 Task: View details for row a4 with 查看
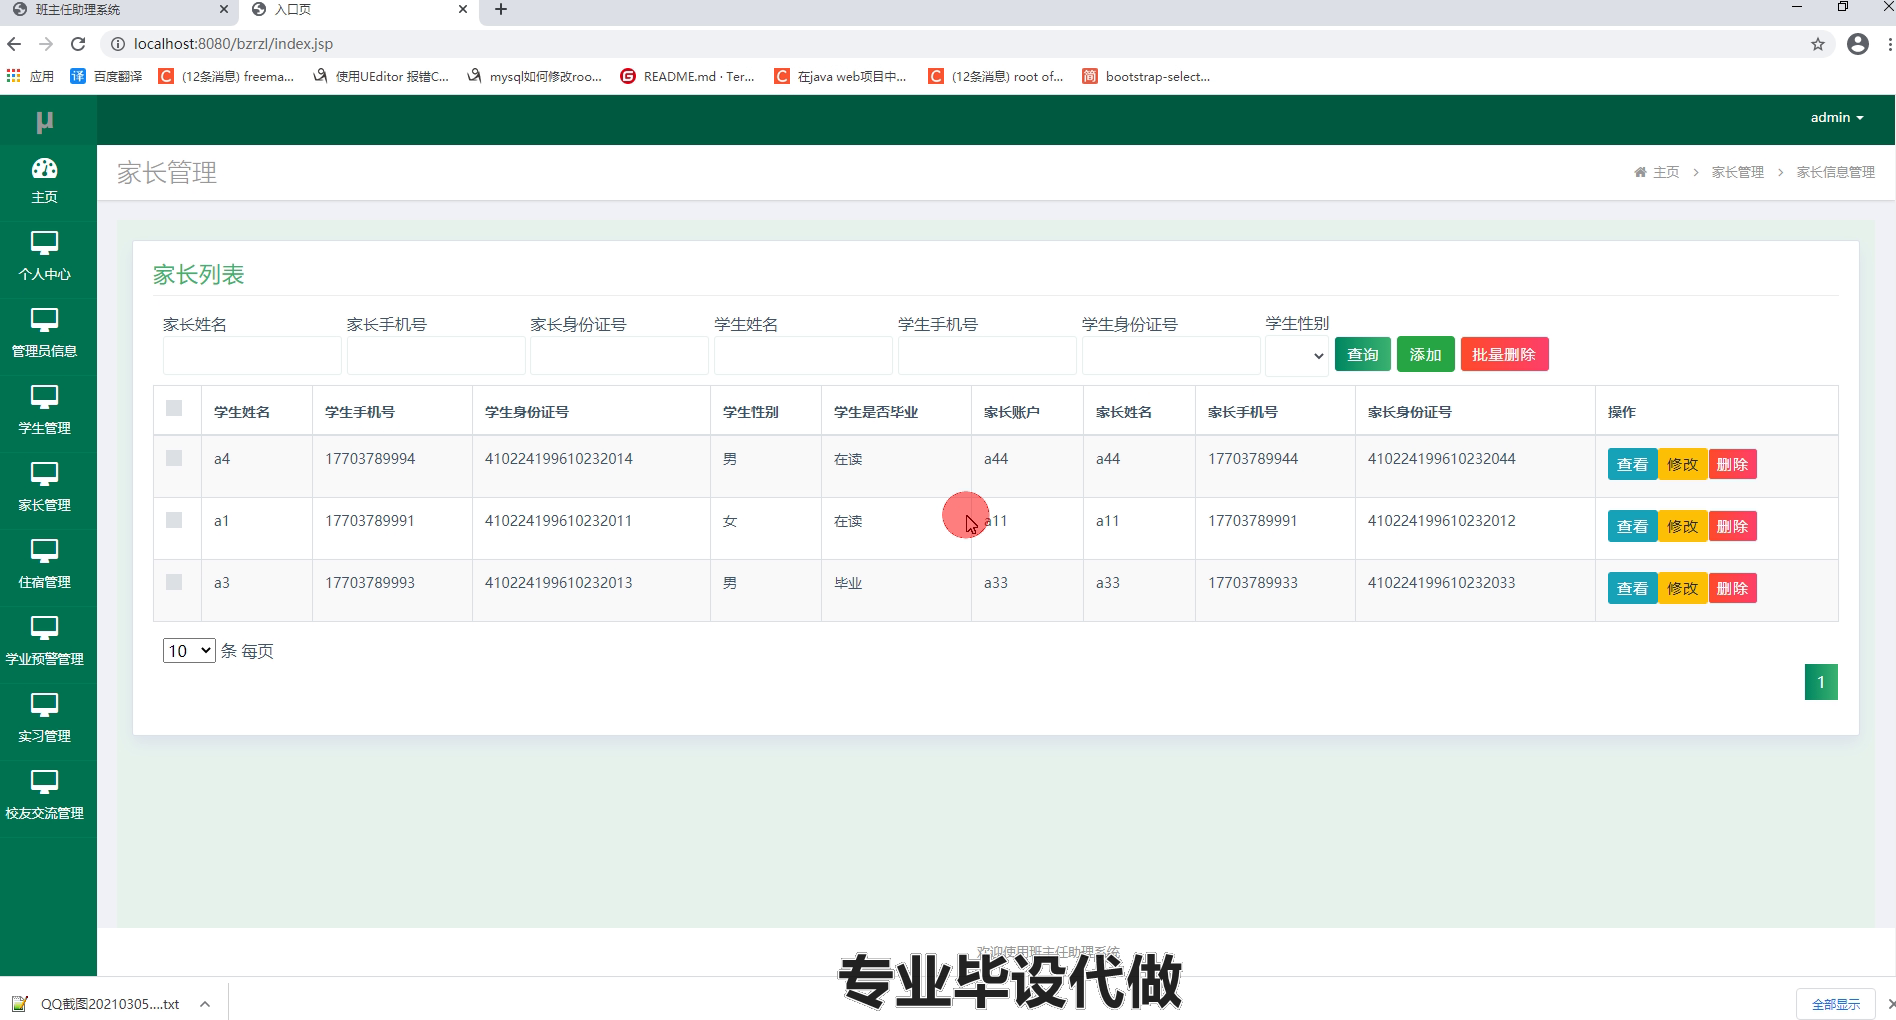[1632, 464]
